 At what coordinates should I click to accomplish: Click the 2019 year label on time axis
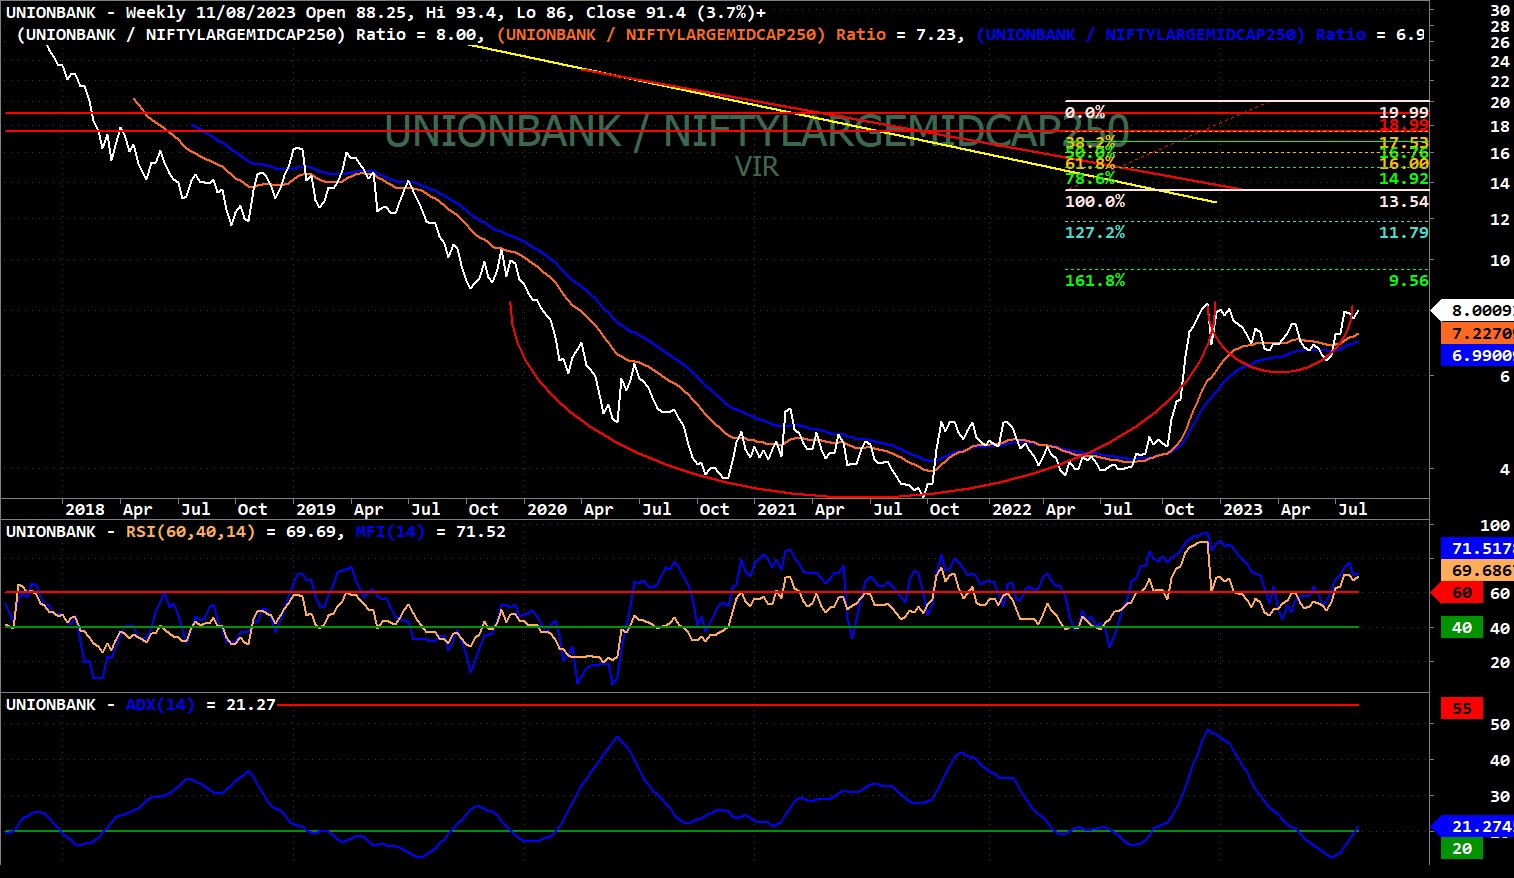(x=316, y=510)
